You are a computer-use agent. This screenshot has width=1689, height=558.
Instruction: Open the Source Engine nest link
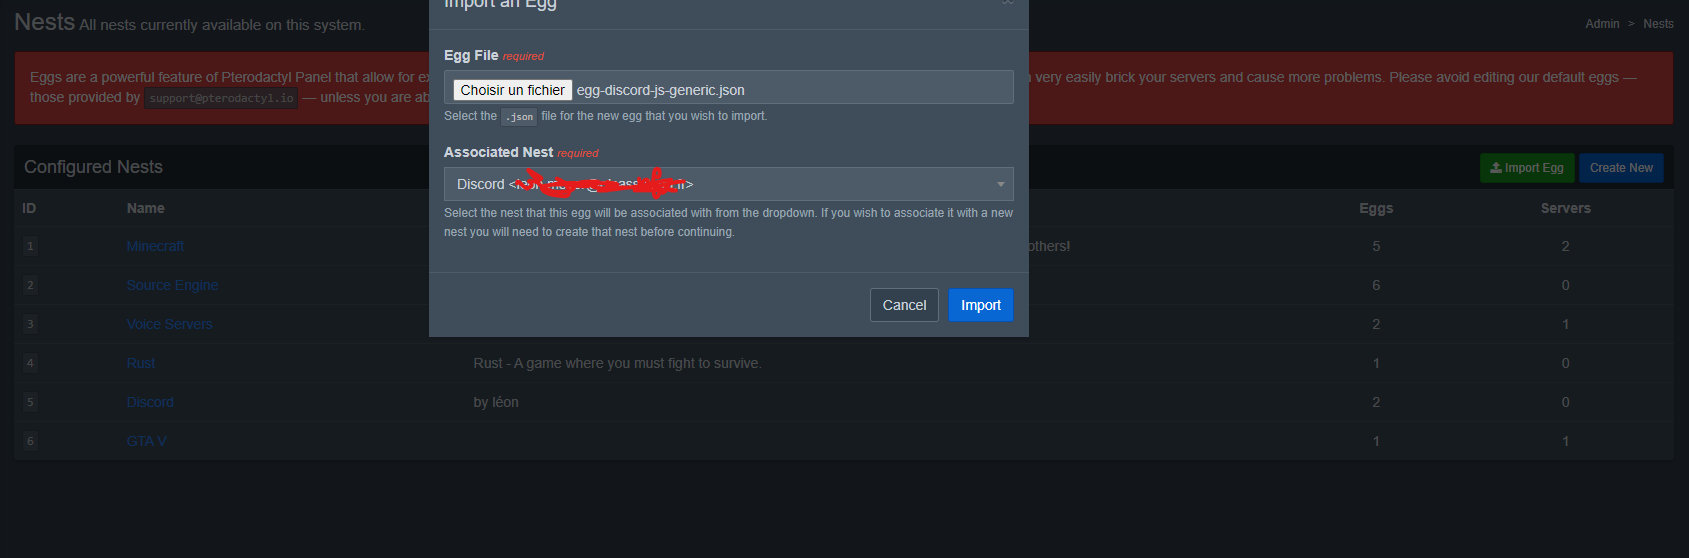pos(172,285)
